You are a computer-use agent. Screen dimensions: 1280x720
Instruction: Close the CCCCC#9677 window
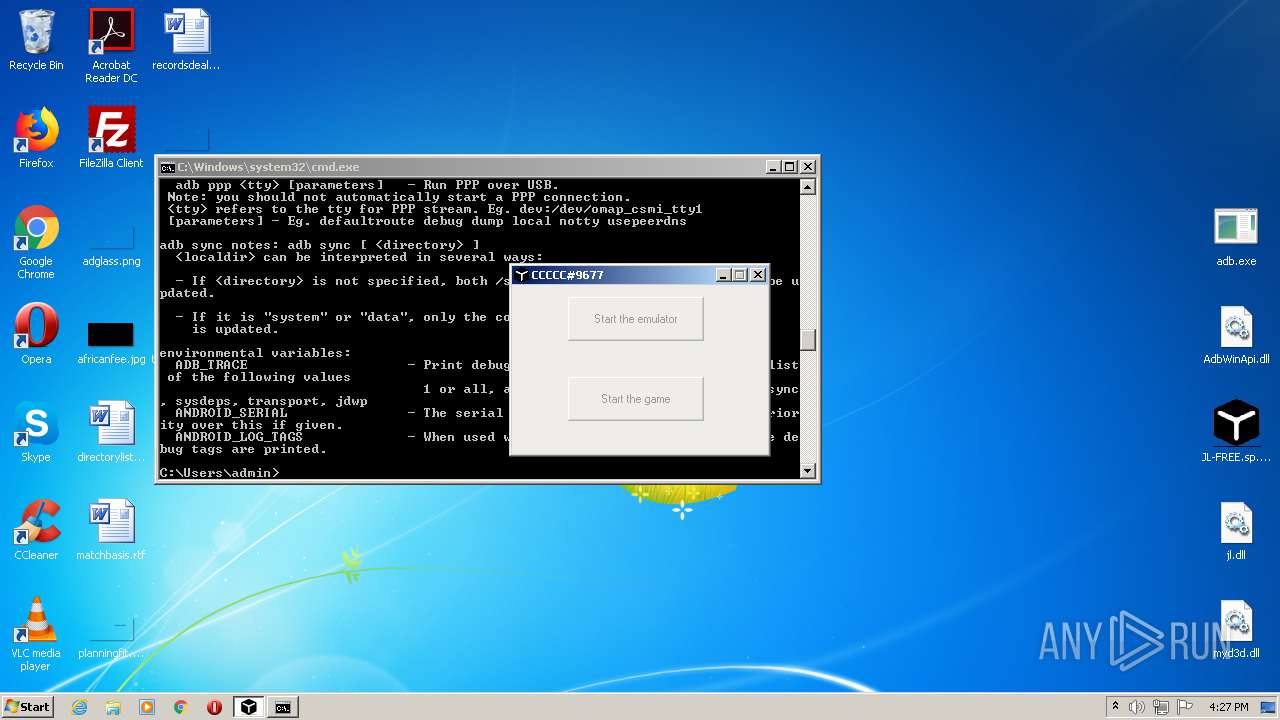point(758,275)
